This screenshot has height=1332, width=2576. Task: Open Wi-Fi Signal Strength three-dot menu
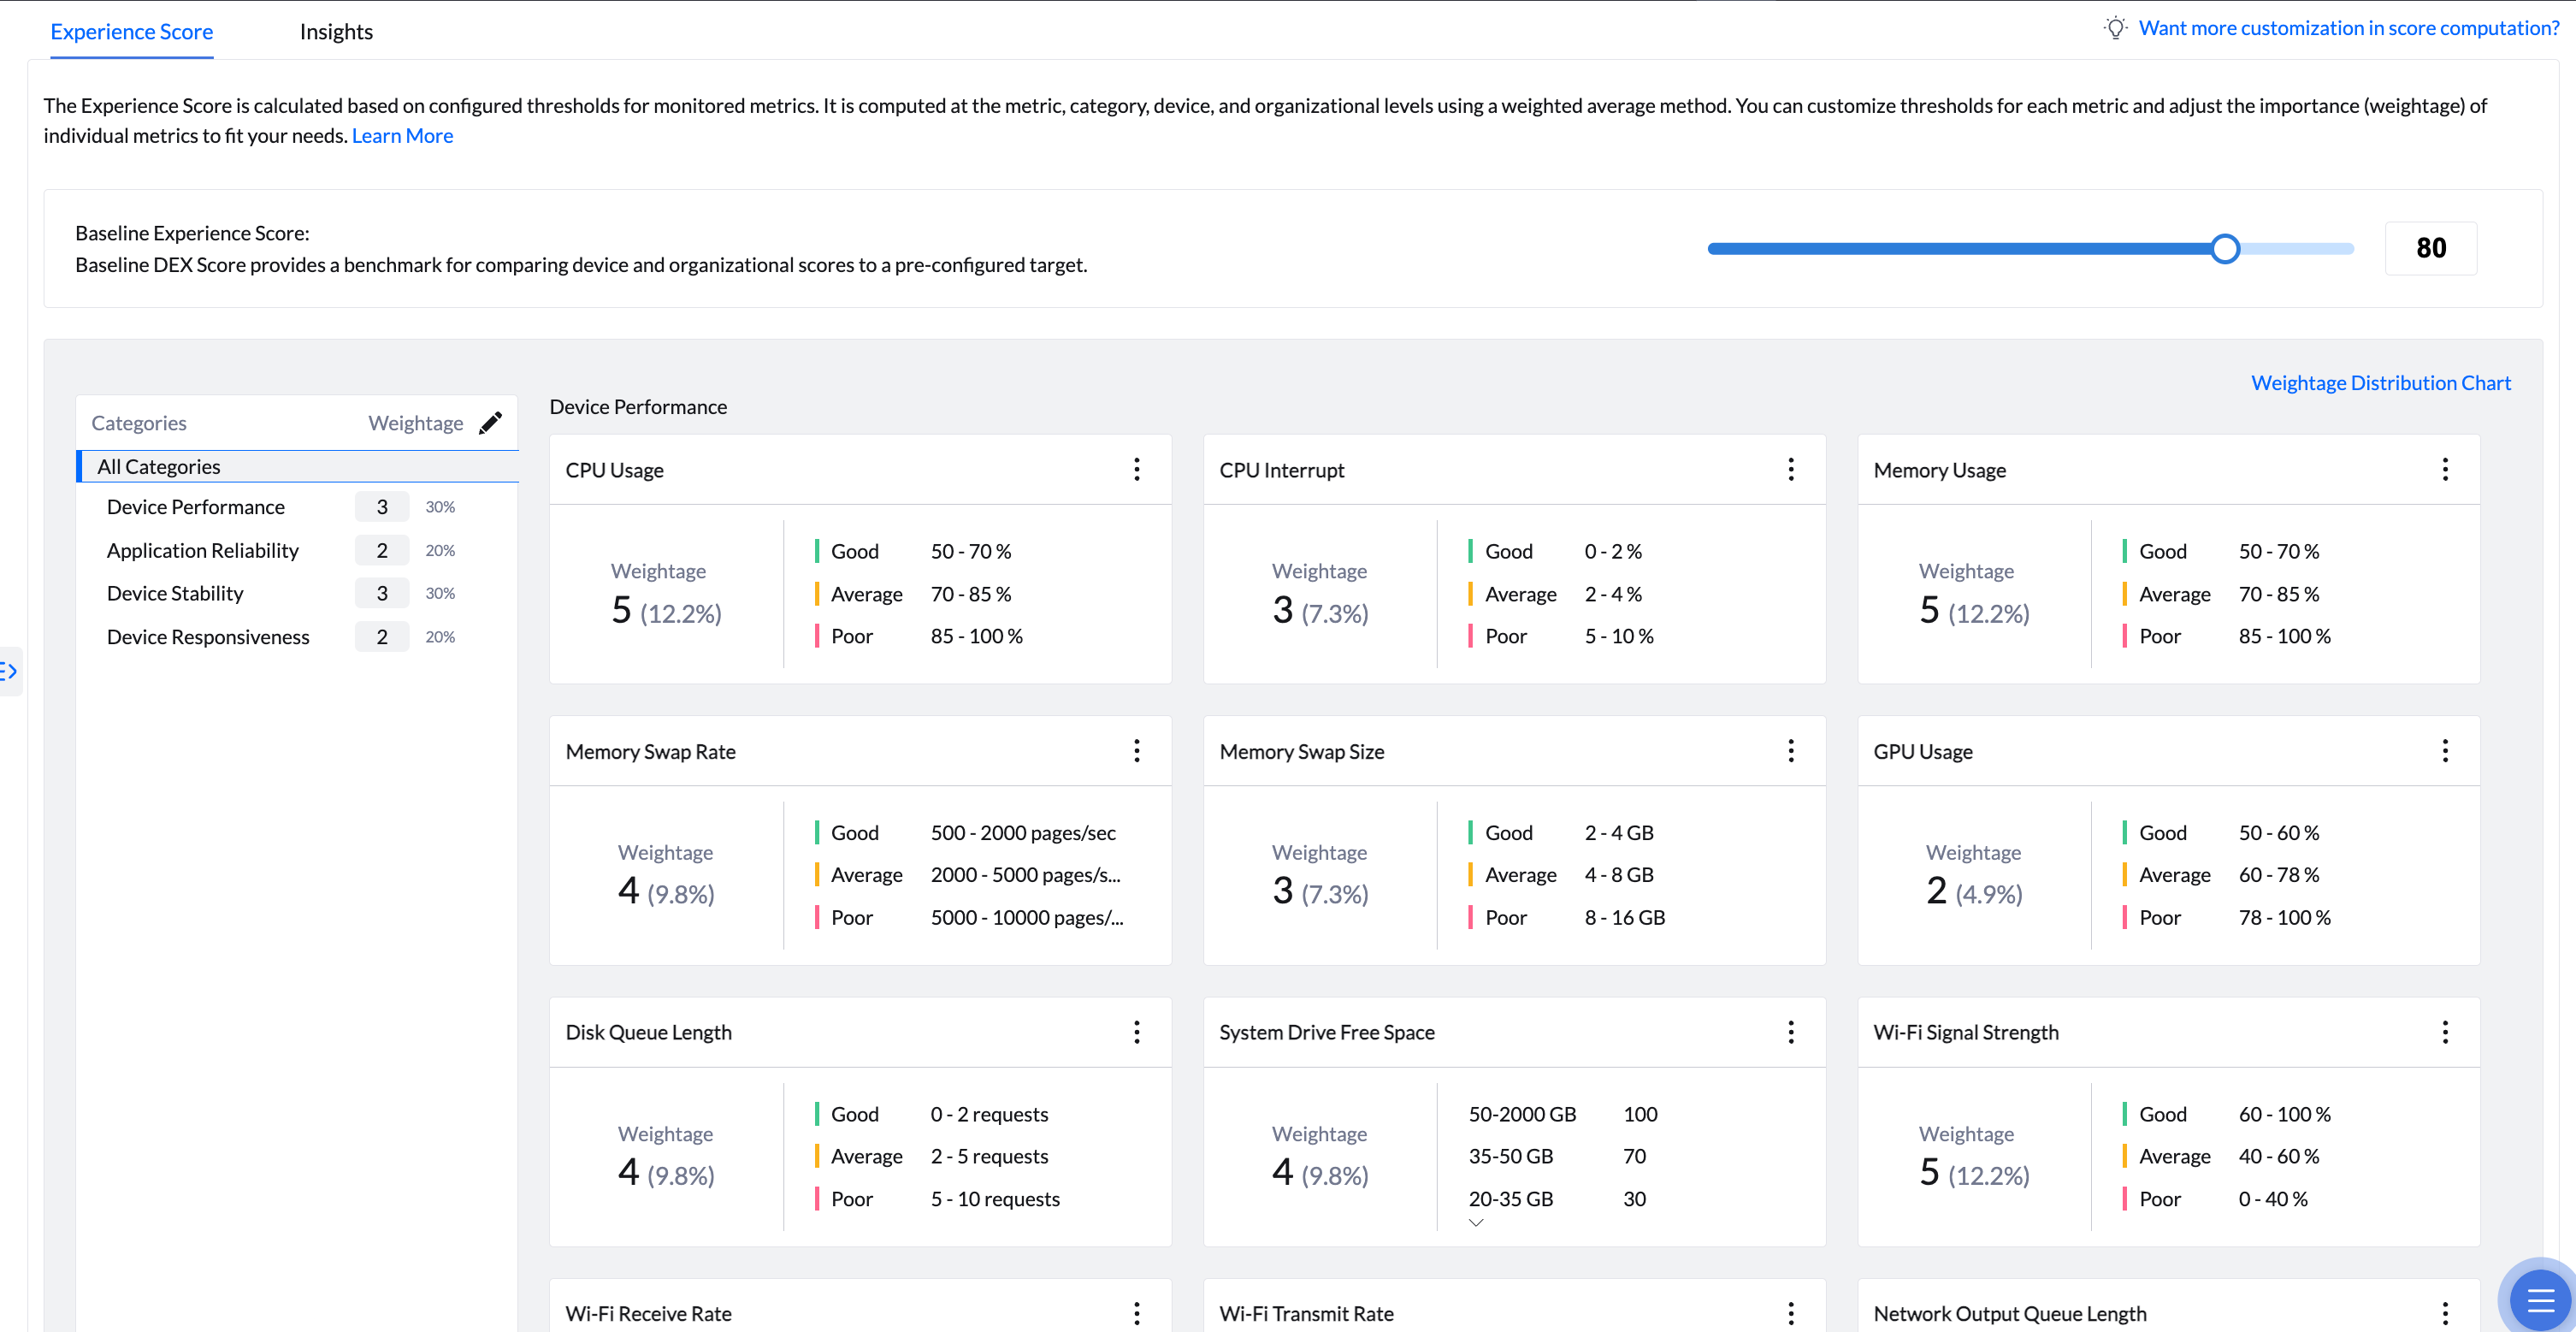tap(2444, 1032)
